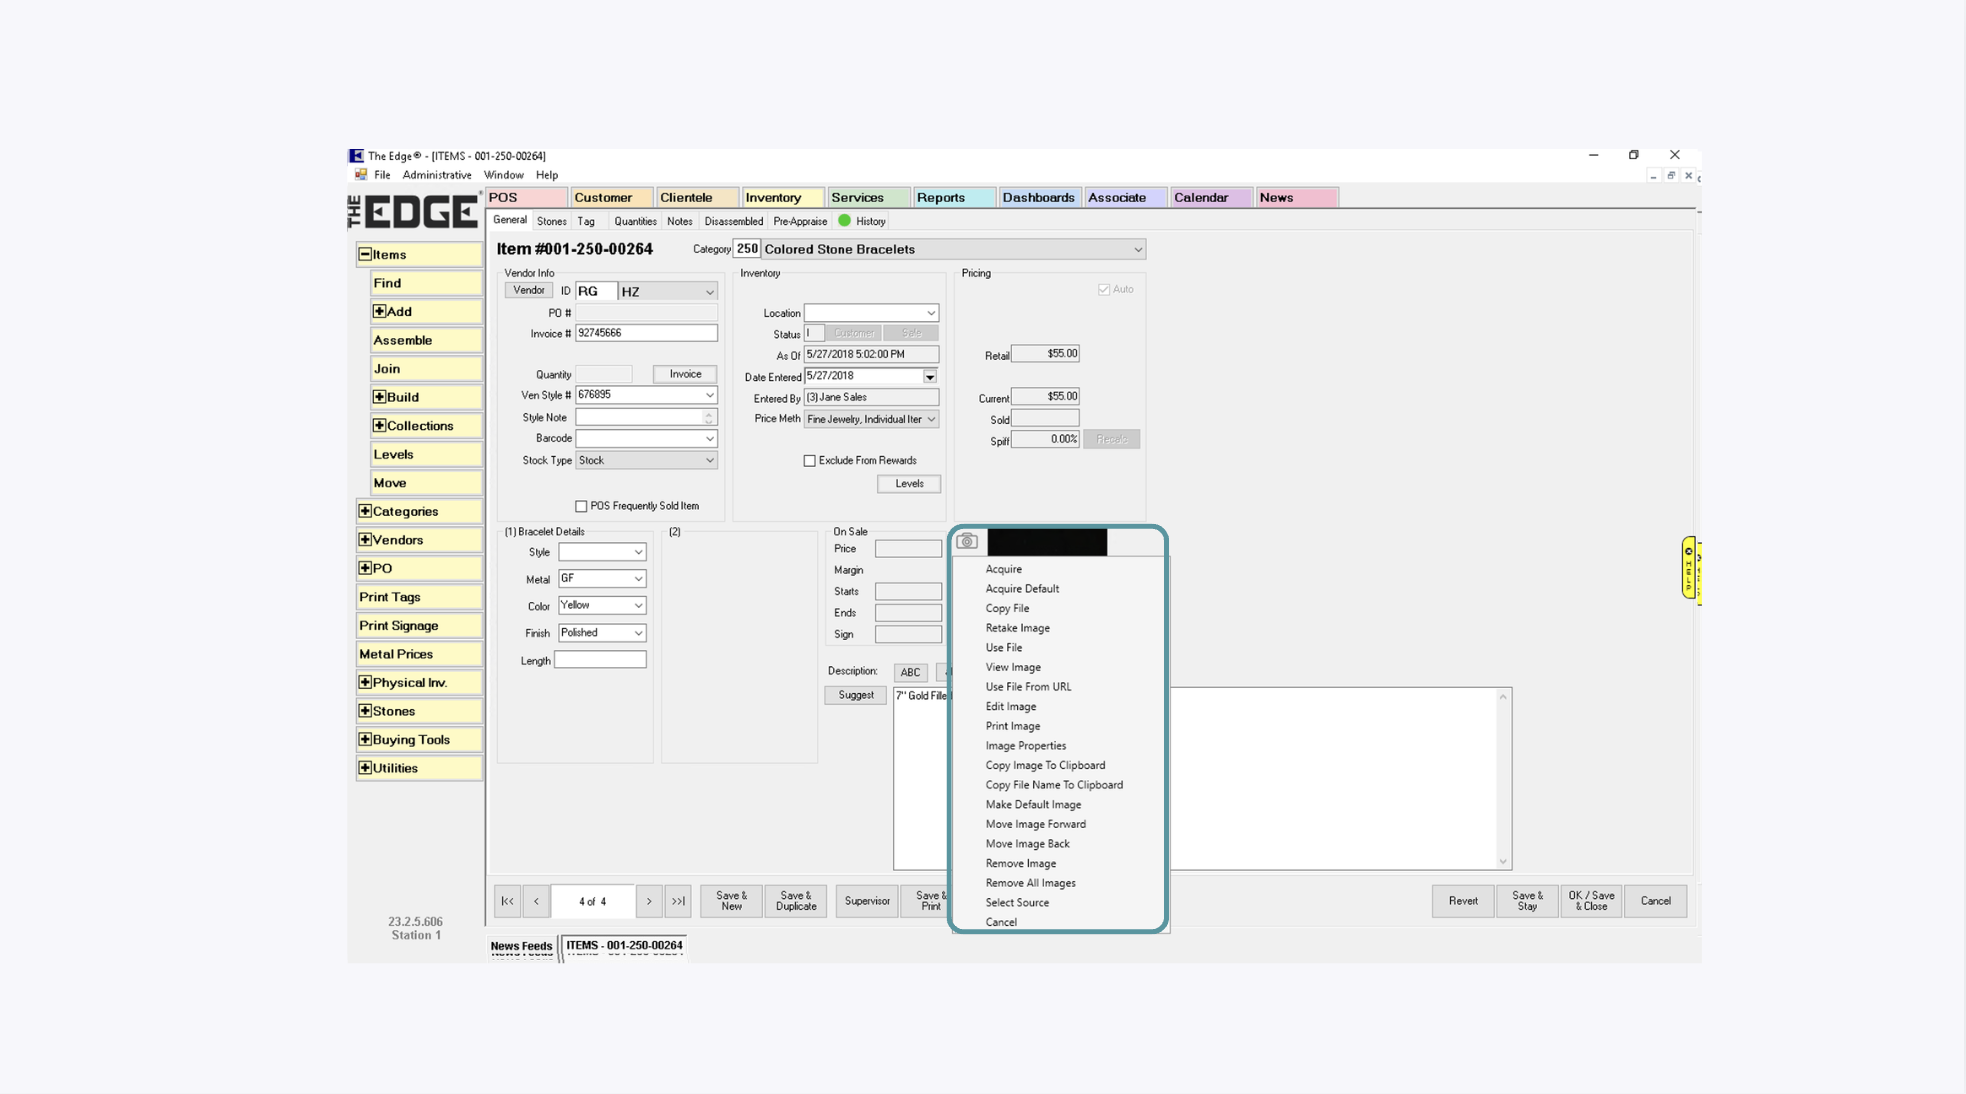Expand the PO sidebar section
This screenshot has height=1094, width=1966.
pyautogui.click(x=365, y=568)
